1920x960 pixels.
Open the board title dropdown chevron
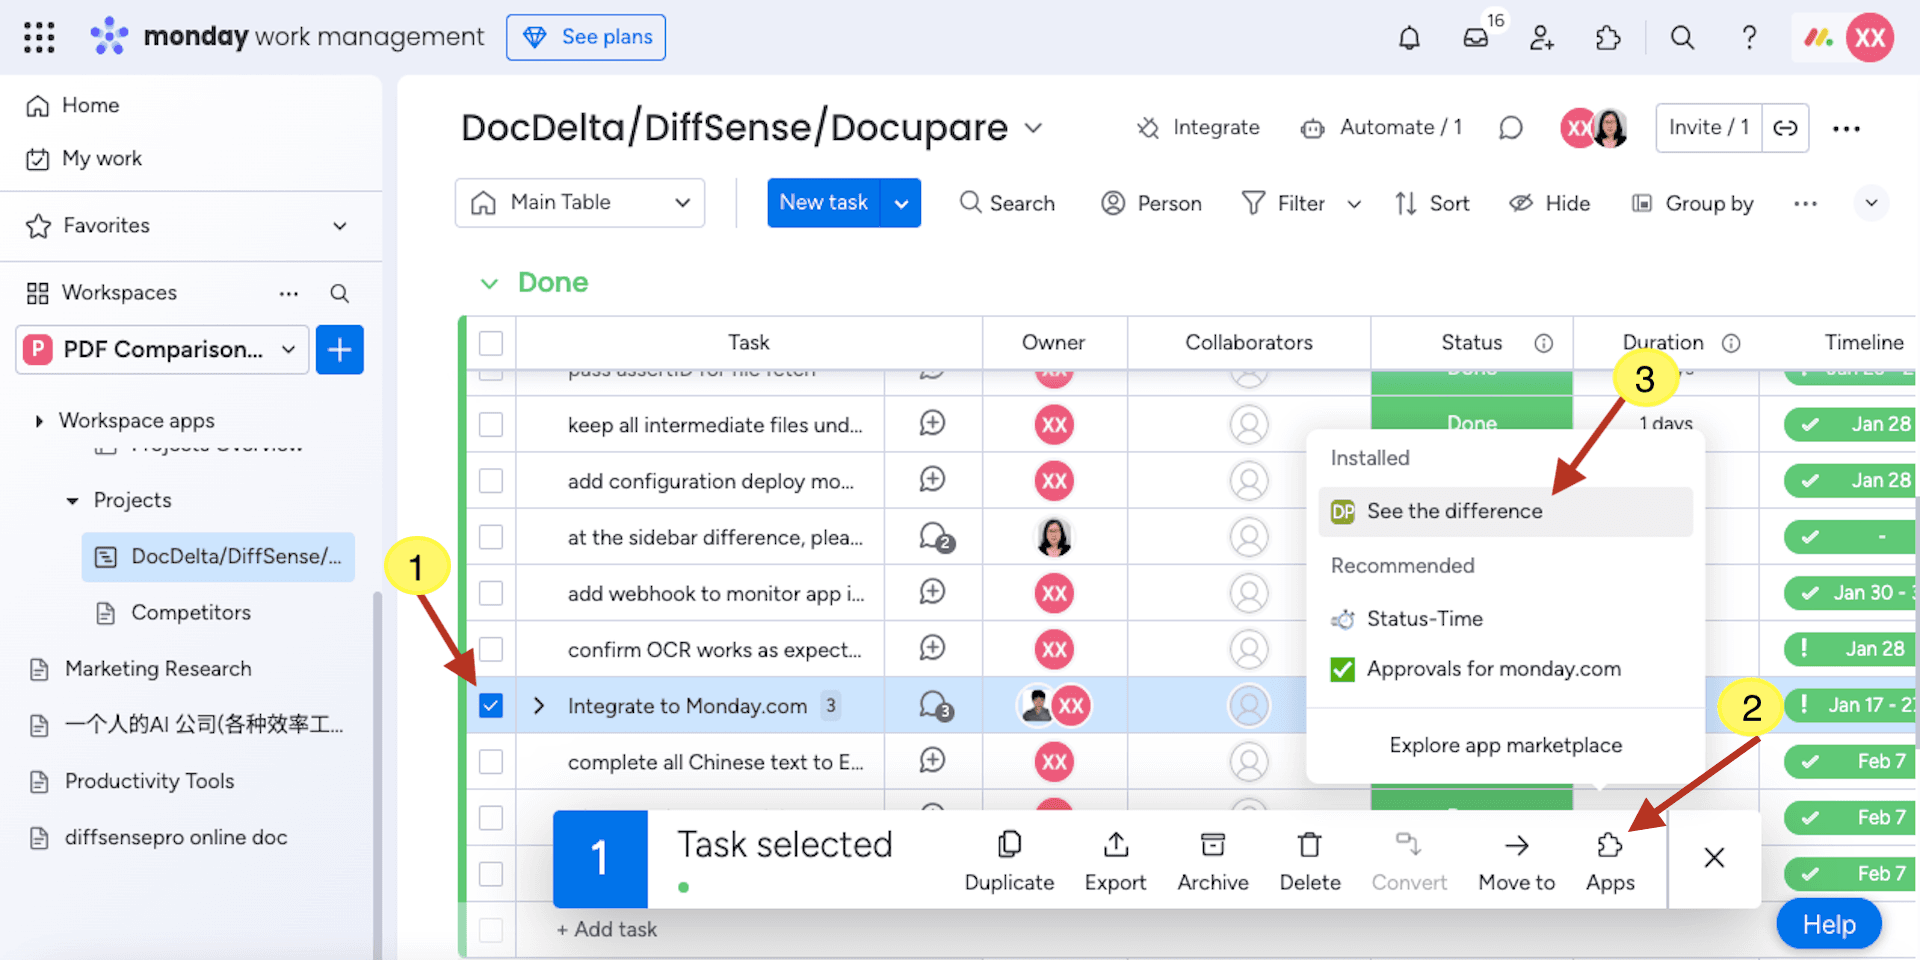(x=1034, y=128)
